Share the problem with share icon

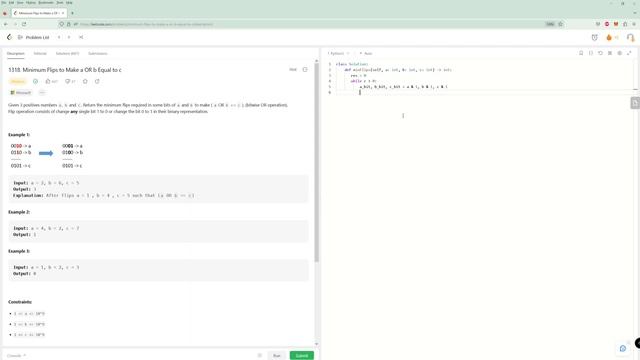point(97,81)
